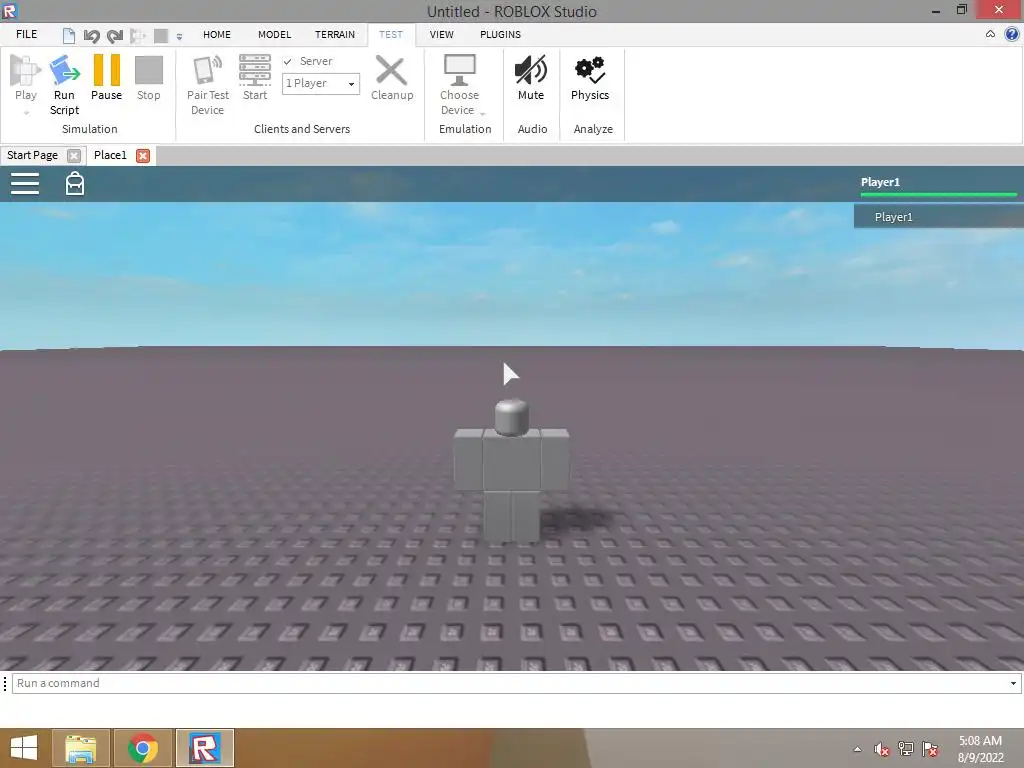Click the Redo arrow icon
1024x768 pixels.
coord(114,36)
